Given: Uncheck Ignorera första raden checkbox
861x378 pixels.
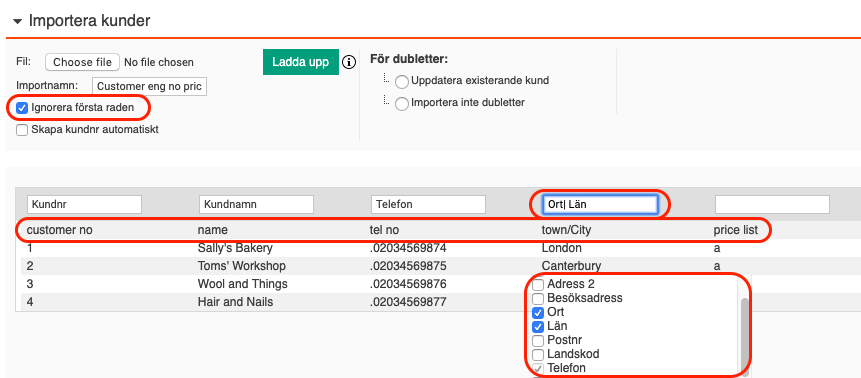Looking at the screenshot, I should pyautogui.click(x=22, y=108).
